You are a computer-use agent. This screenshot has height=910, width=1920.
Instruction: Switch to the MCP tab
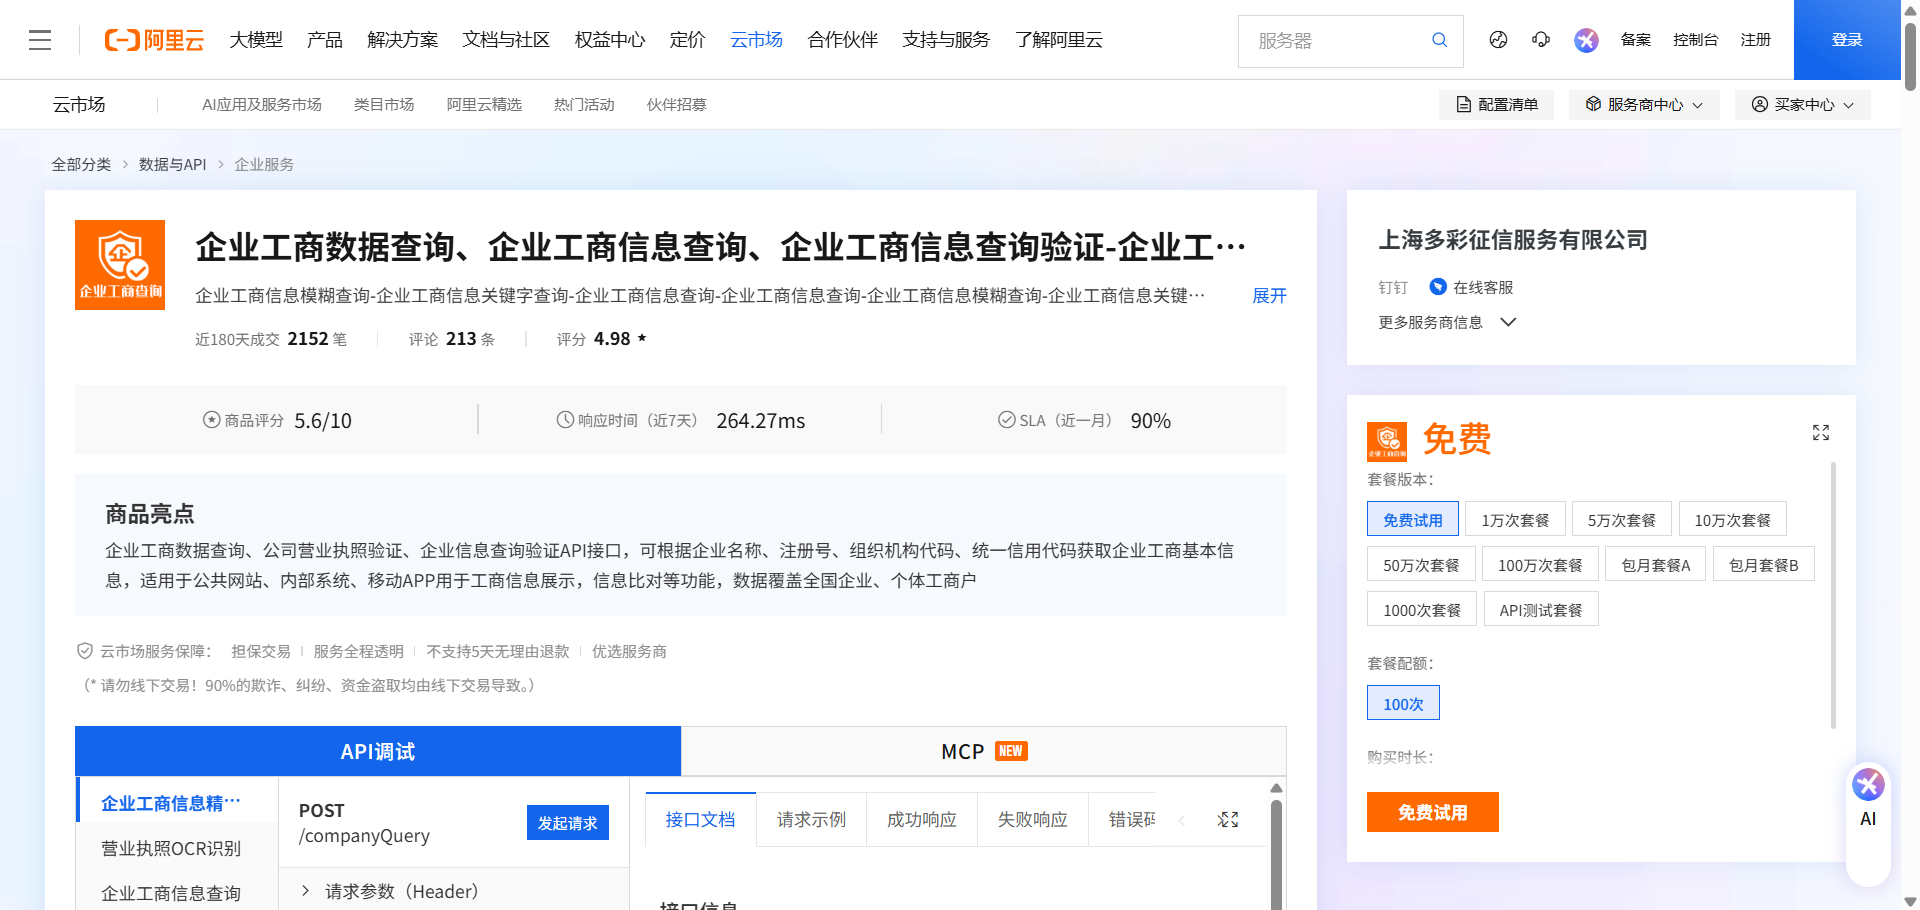pos(983,751)
